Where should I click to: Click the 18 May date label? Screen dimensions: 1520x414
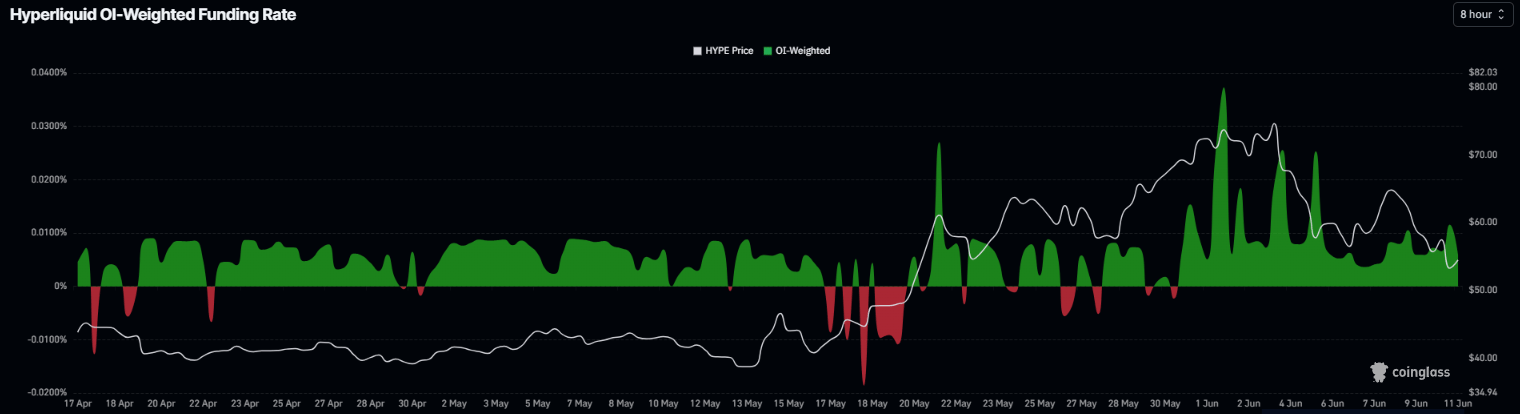point(871,403)
